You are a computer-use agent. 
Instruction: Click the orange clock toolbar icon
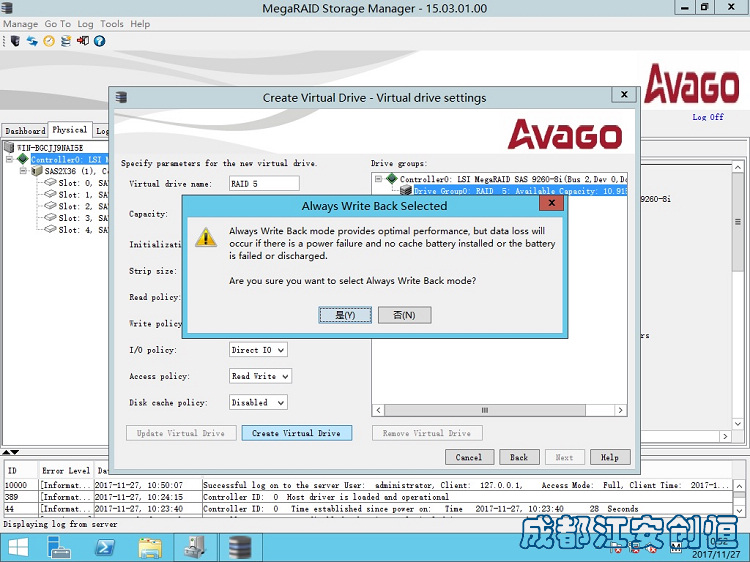coord(49,41)
